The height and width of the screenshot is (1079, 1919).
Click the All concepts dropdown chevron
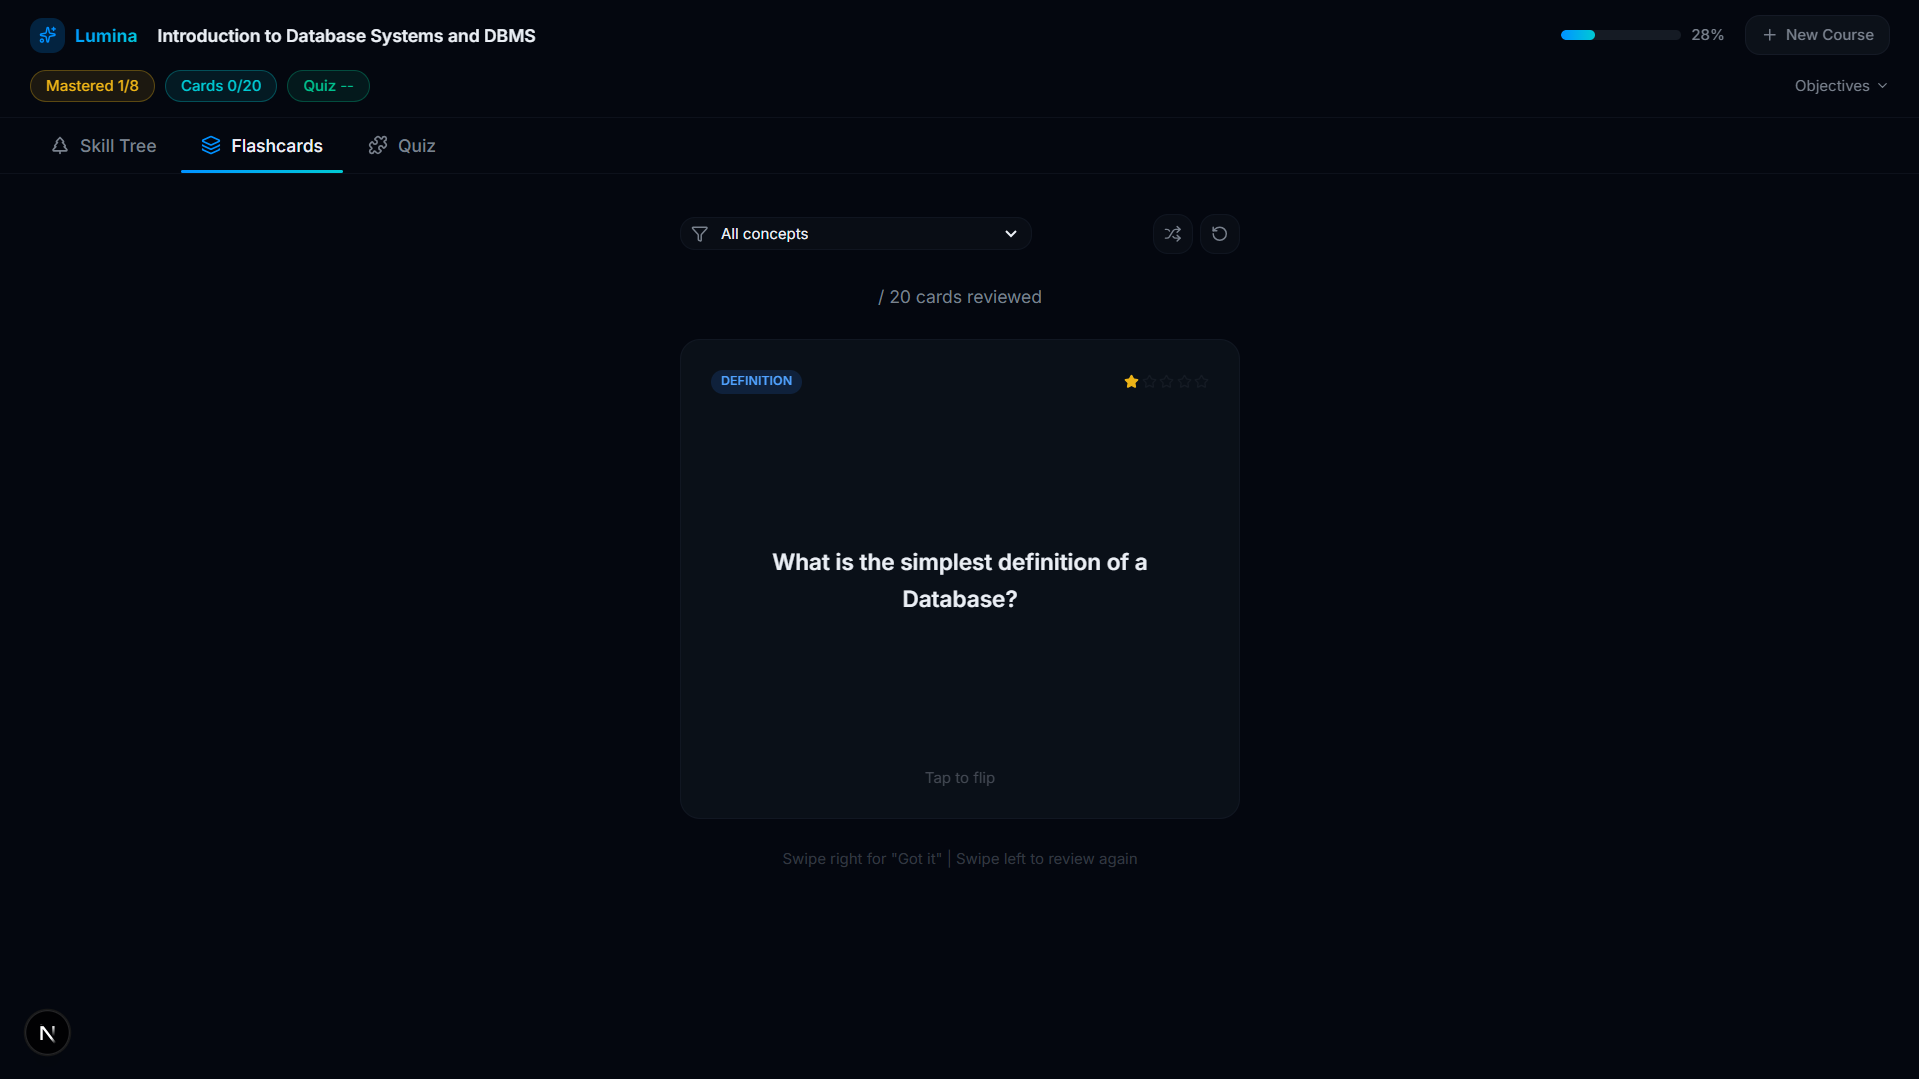(1011, 234)
